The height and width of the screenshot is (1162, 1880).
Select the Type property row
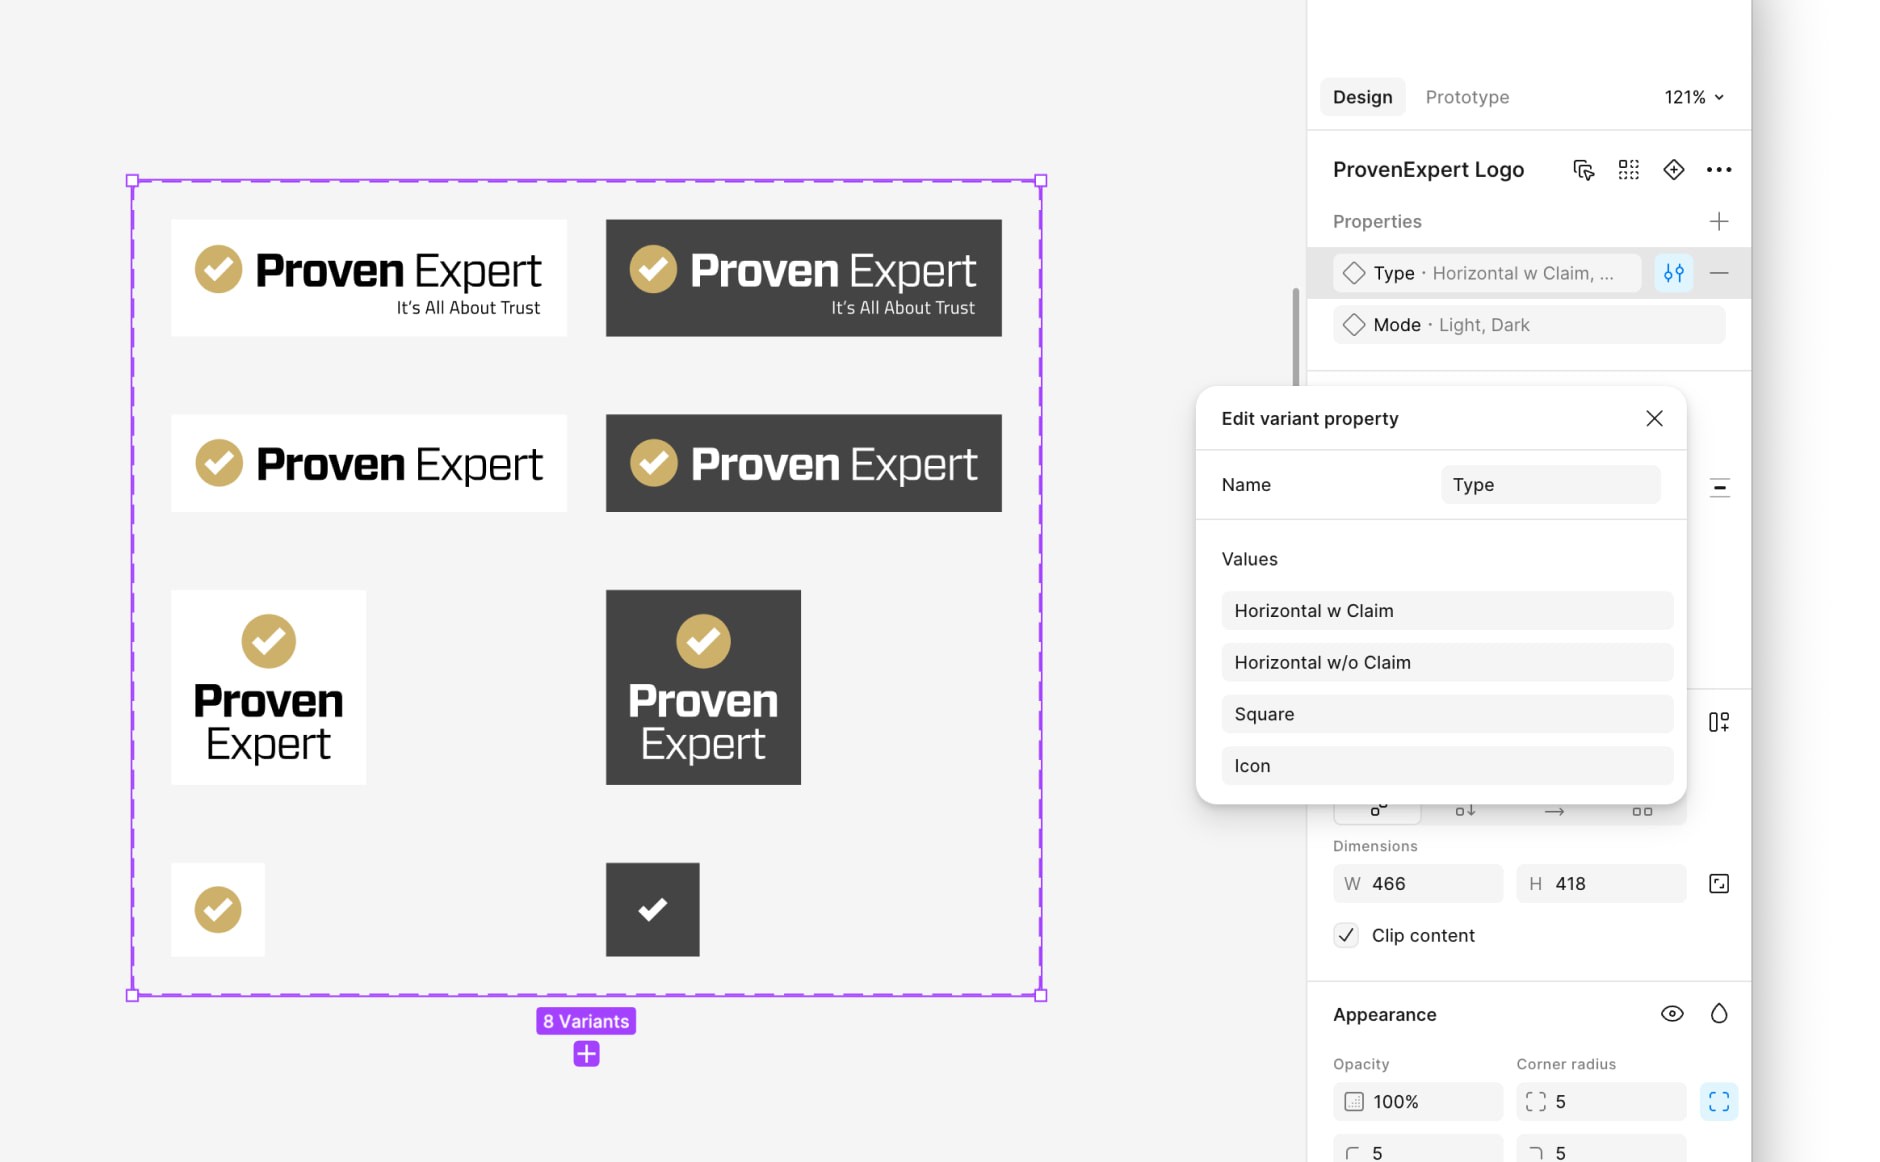[x=1487, y=273]
